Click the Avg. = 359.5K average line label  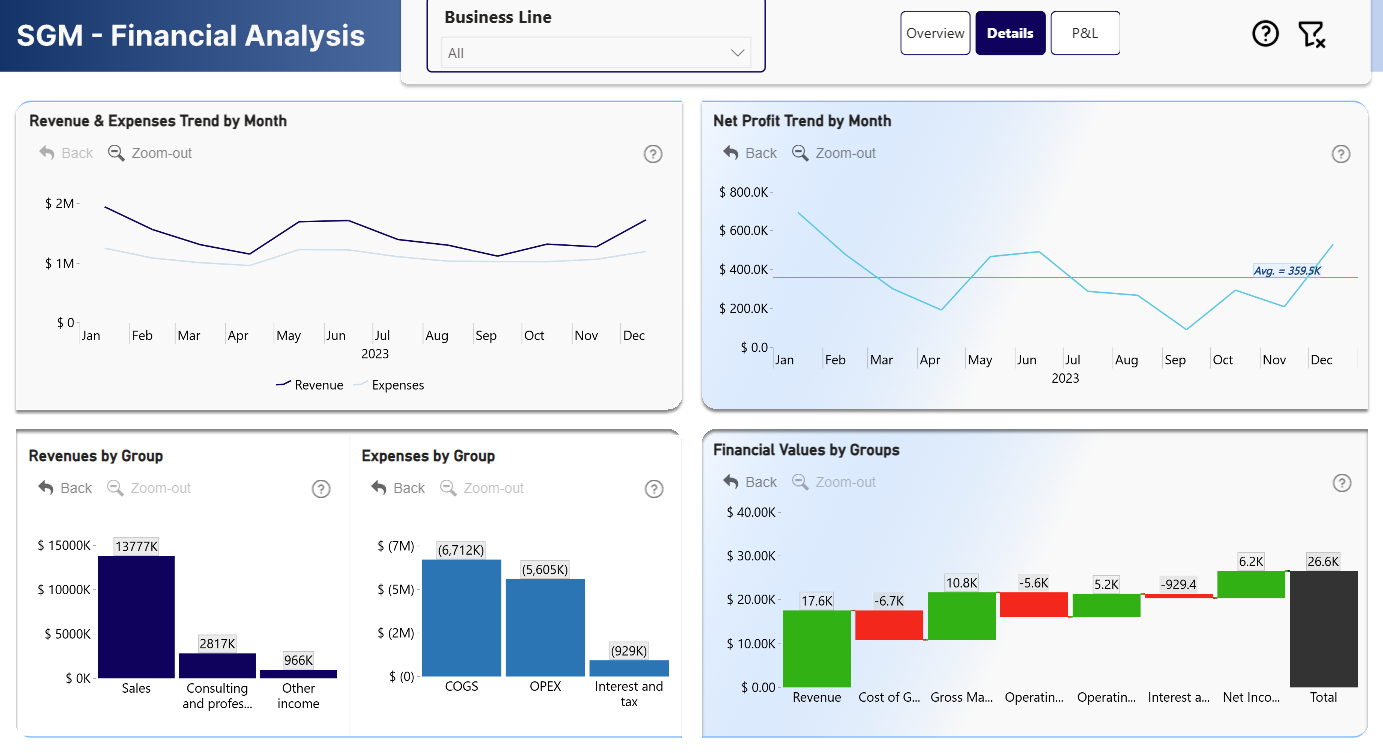click(1287, 271)
